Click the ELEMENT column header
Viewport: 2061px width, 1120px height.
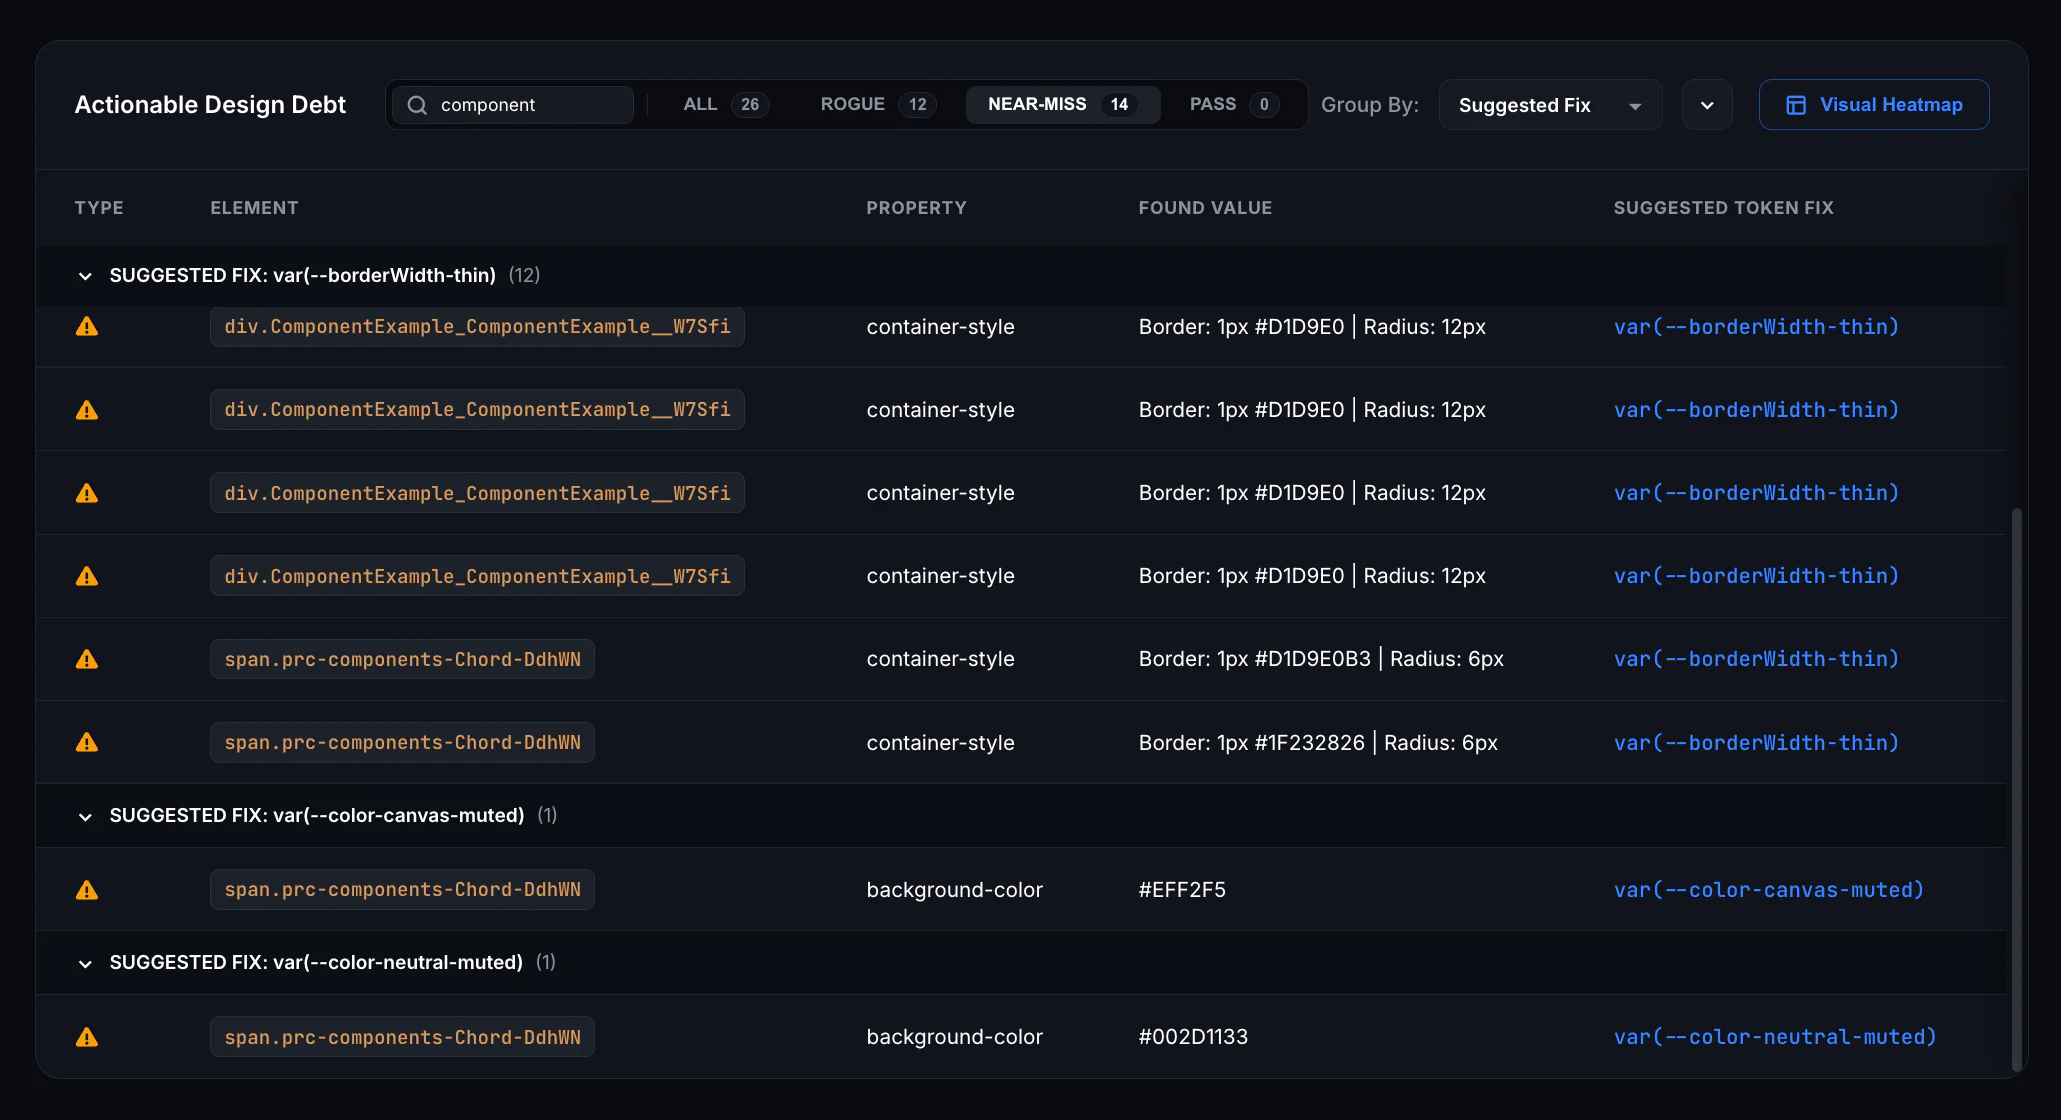click(x=254, y=208)
